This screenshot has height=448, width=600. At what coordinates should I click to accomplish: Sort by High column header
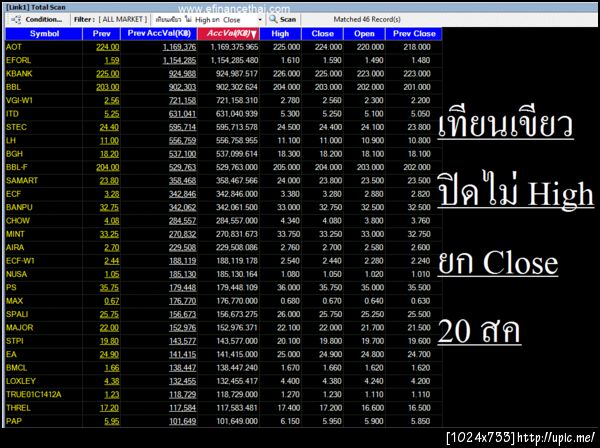[280, 34]
